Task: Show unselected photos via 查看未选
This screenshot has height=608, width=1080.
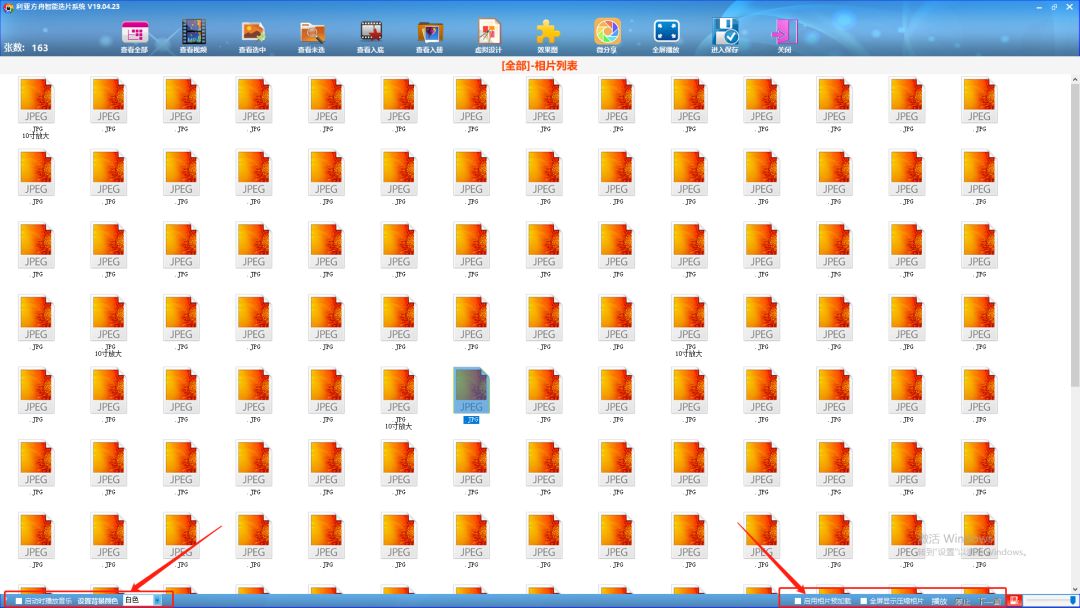Action: click(311, 36)
